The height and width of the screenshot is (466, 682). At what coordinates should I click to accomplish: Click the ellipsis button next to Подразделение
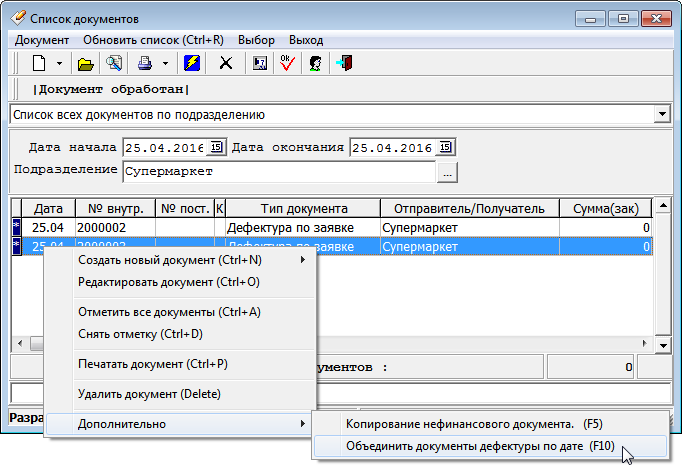447,172
